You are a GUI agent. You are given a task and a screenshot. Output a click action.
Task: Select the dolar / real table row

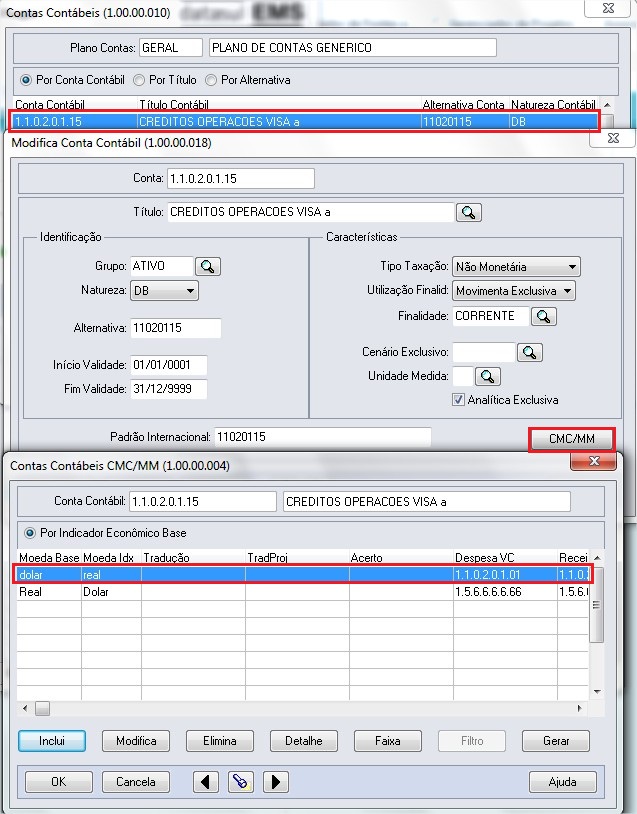303,575
